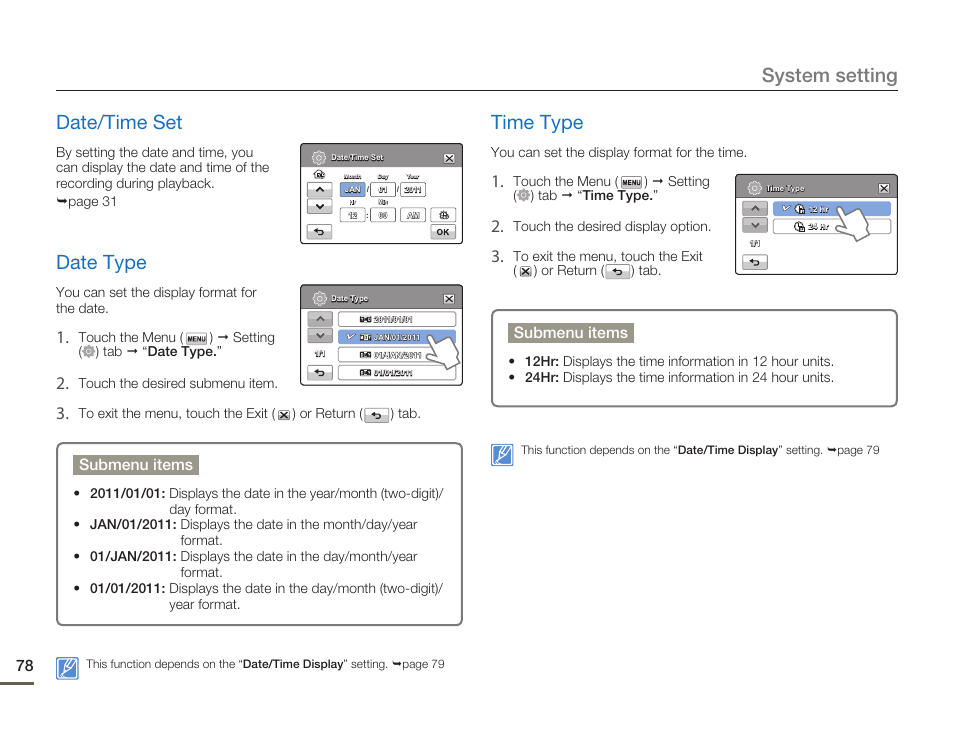This screenshot has width=954, height=730.
Task: Click the MENU icon in Date Type step 1
Action: point(197,338)
